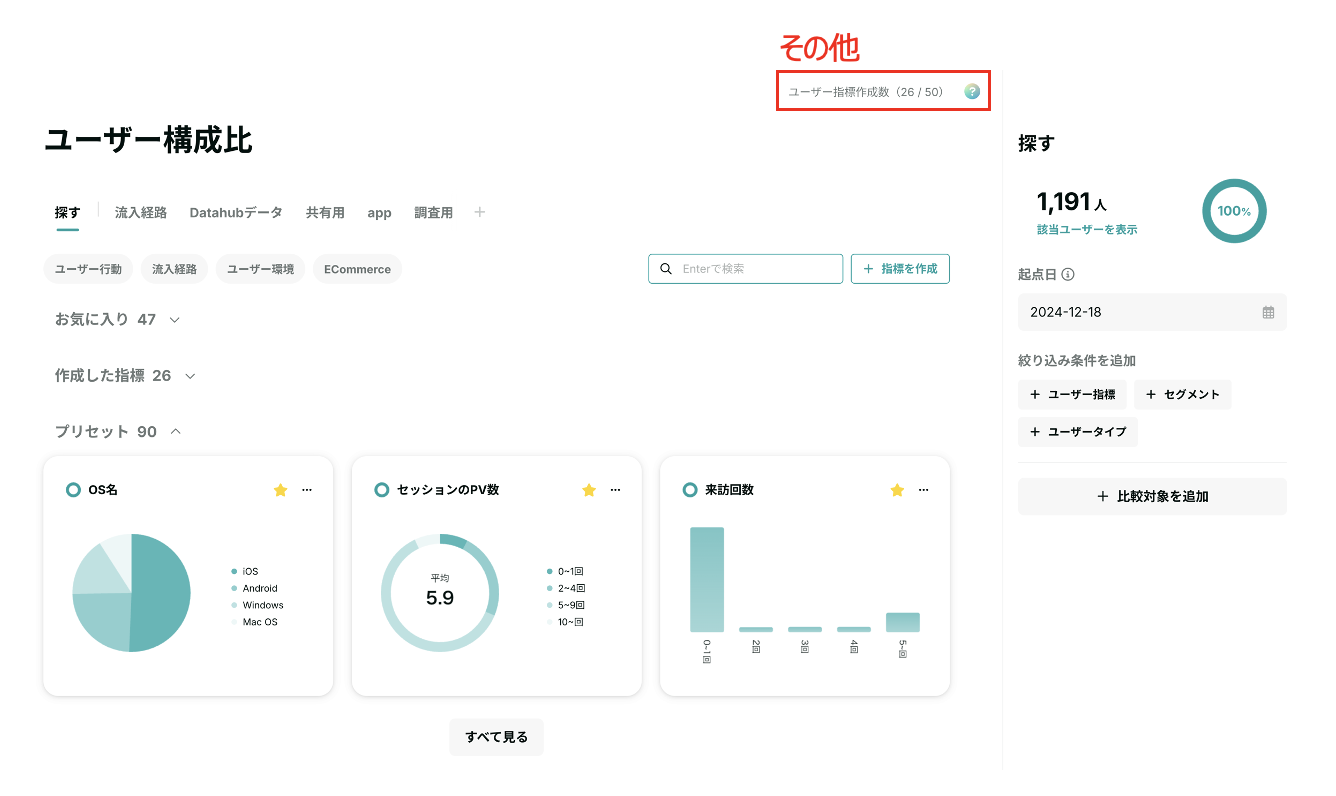Click the すべて見る button

pos(496,737)
